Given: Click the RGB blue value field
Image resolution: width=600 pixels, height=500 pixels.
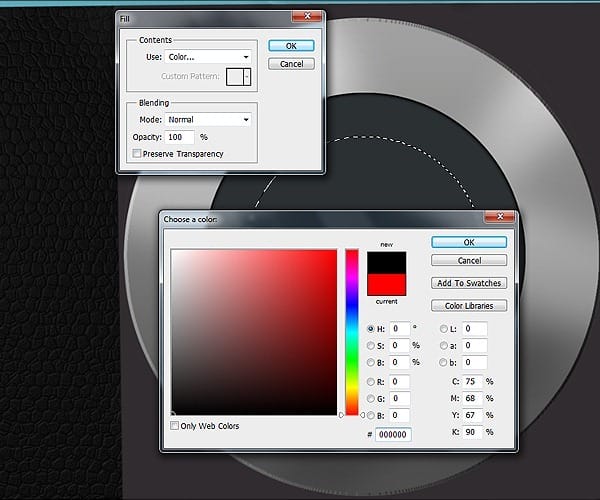Looking at the screenshot, I should [x=399, y=415].
